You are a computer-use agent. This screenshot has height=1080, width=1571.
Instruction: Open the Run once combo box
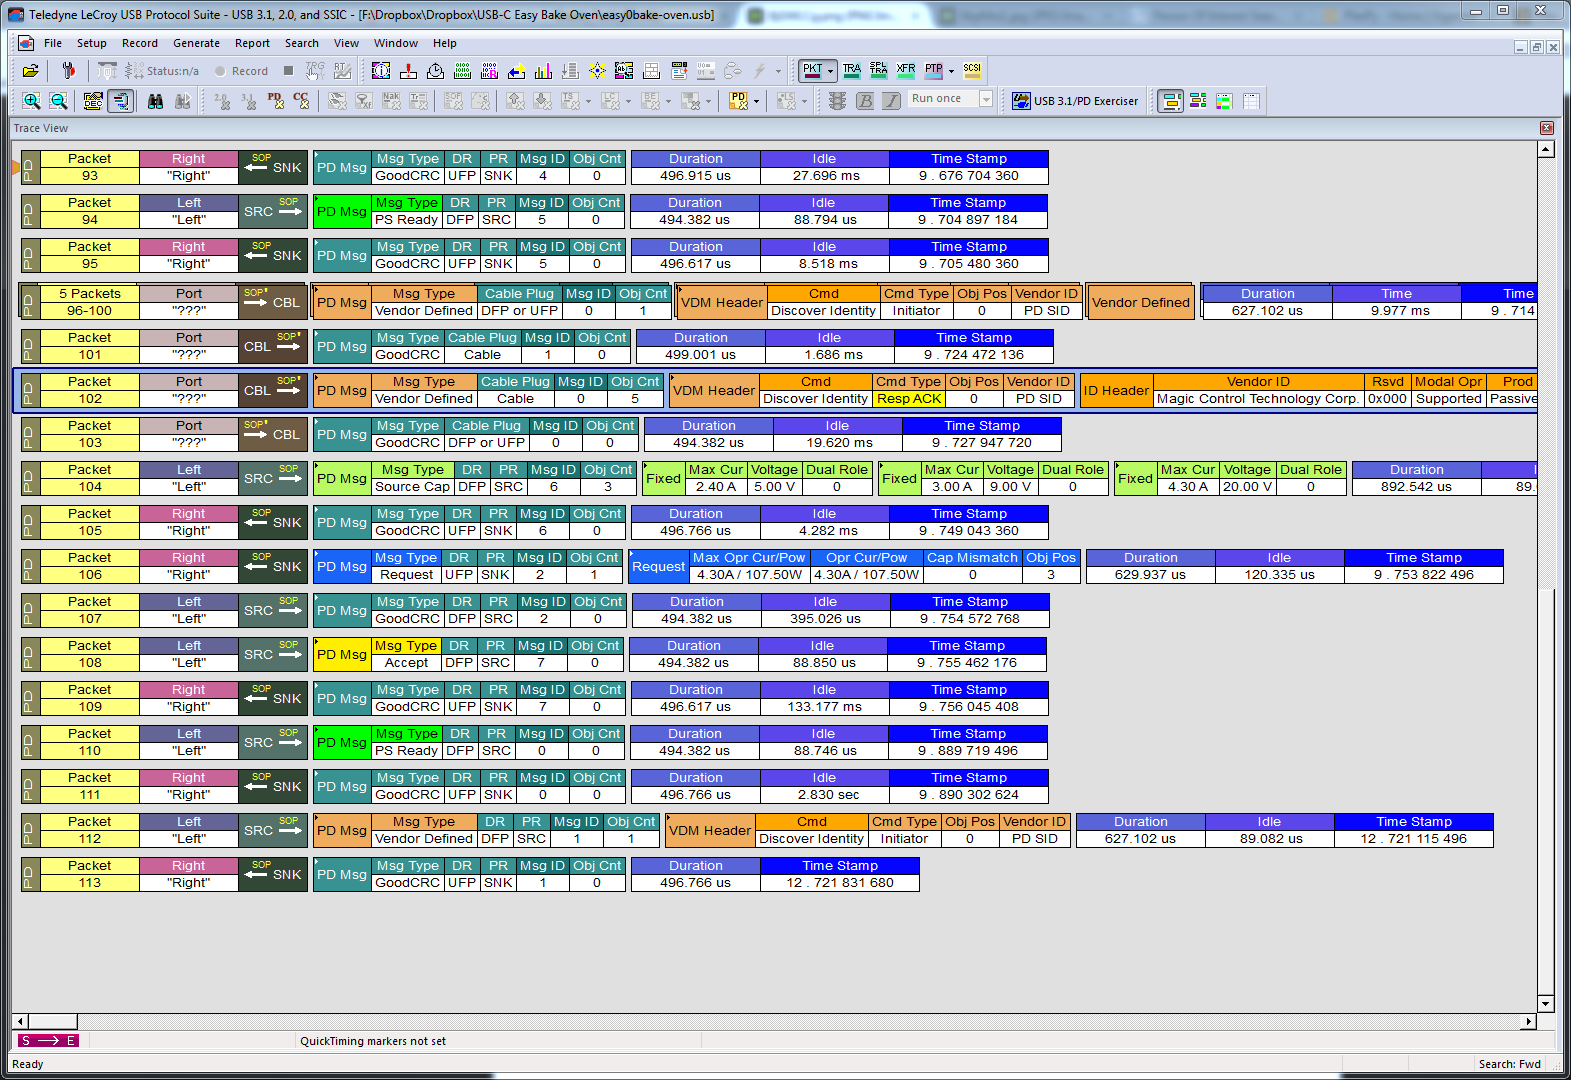coord(950,99)
